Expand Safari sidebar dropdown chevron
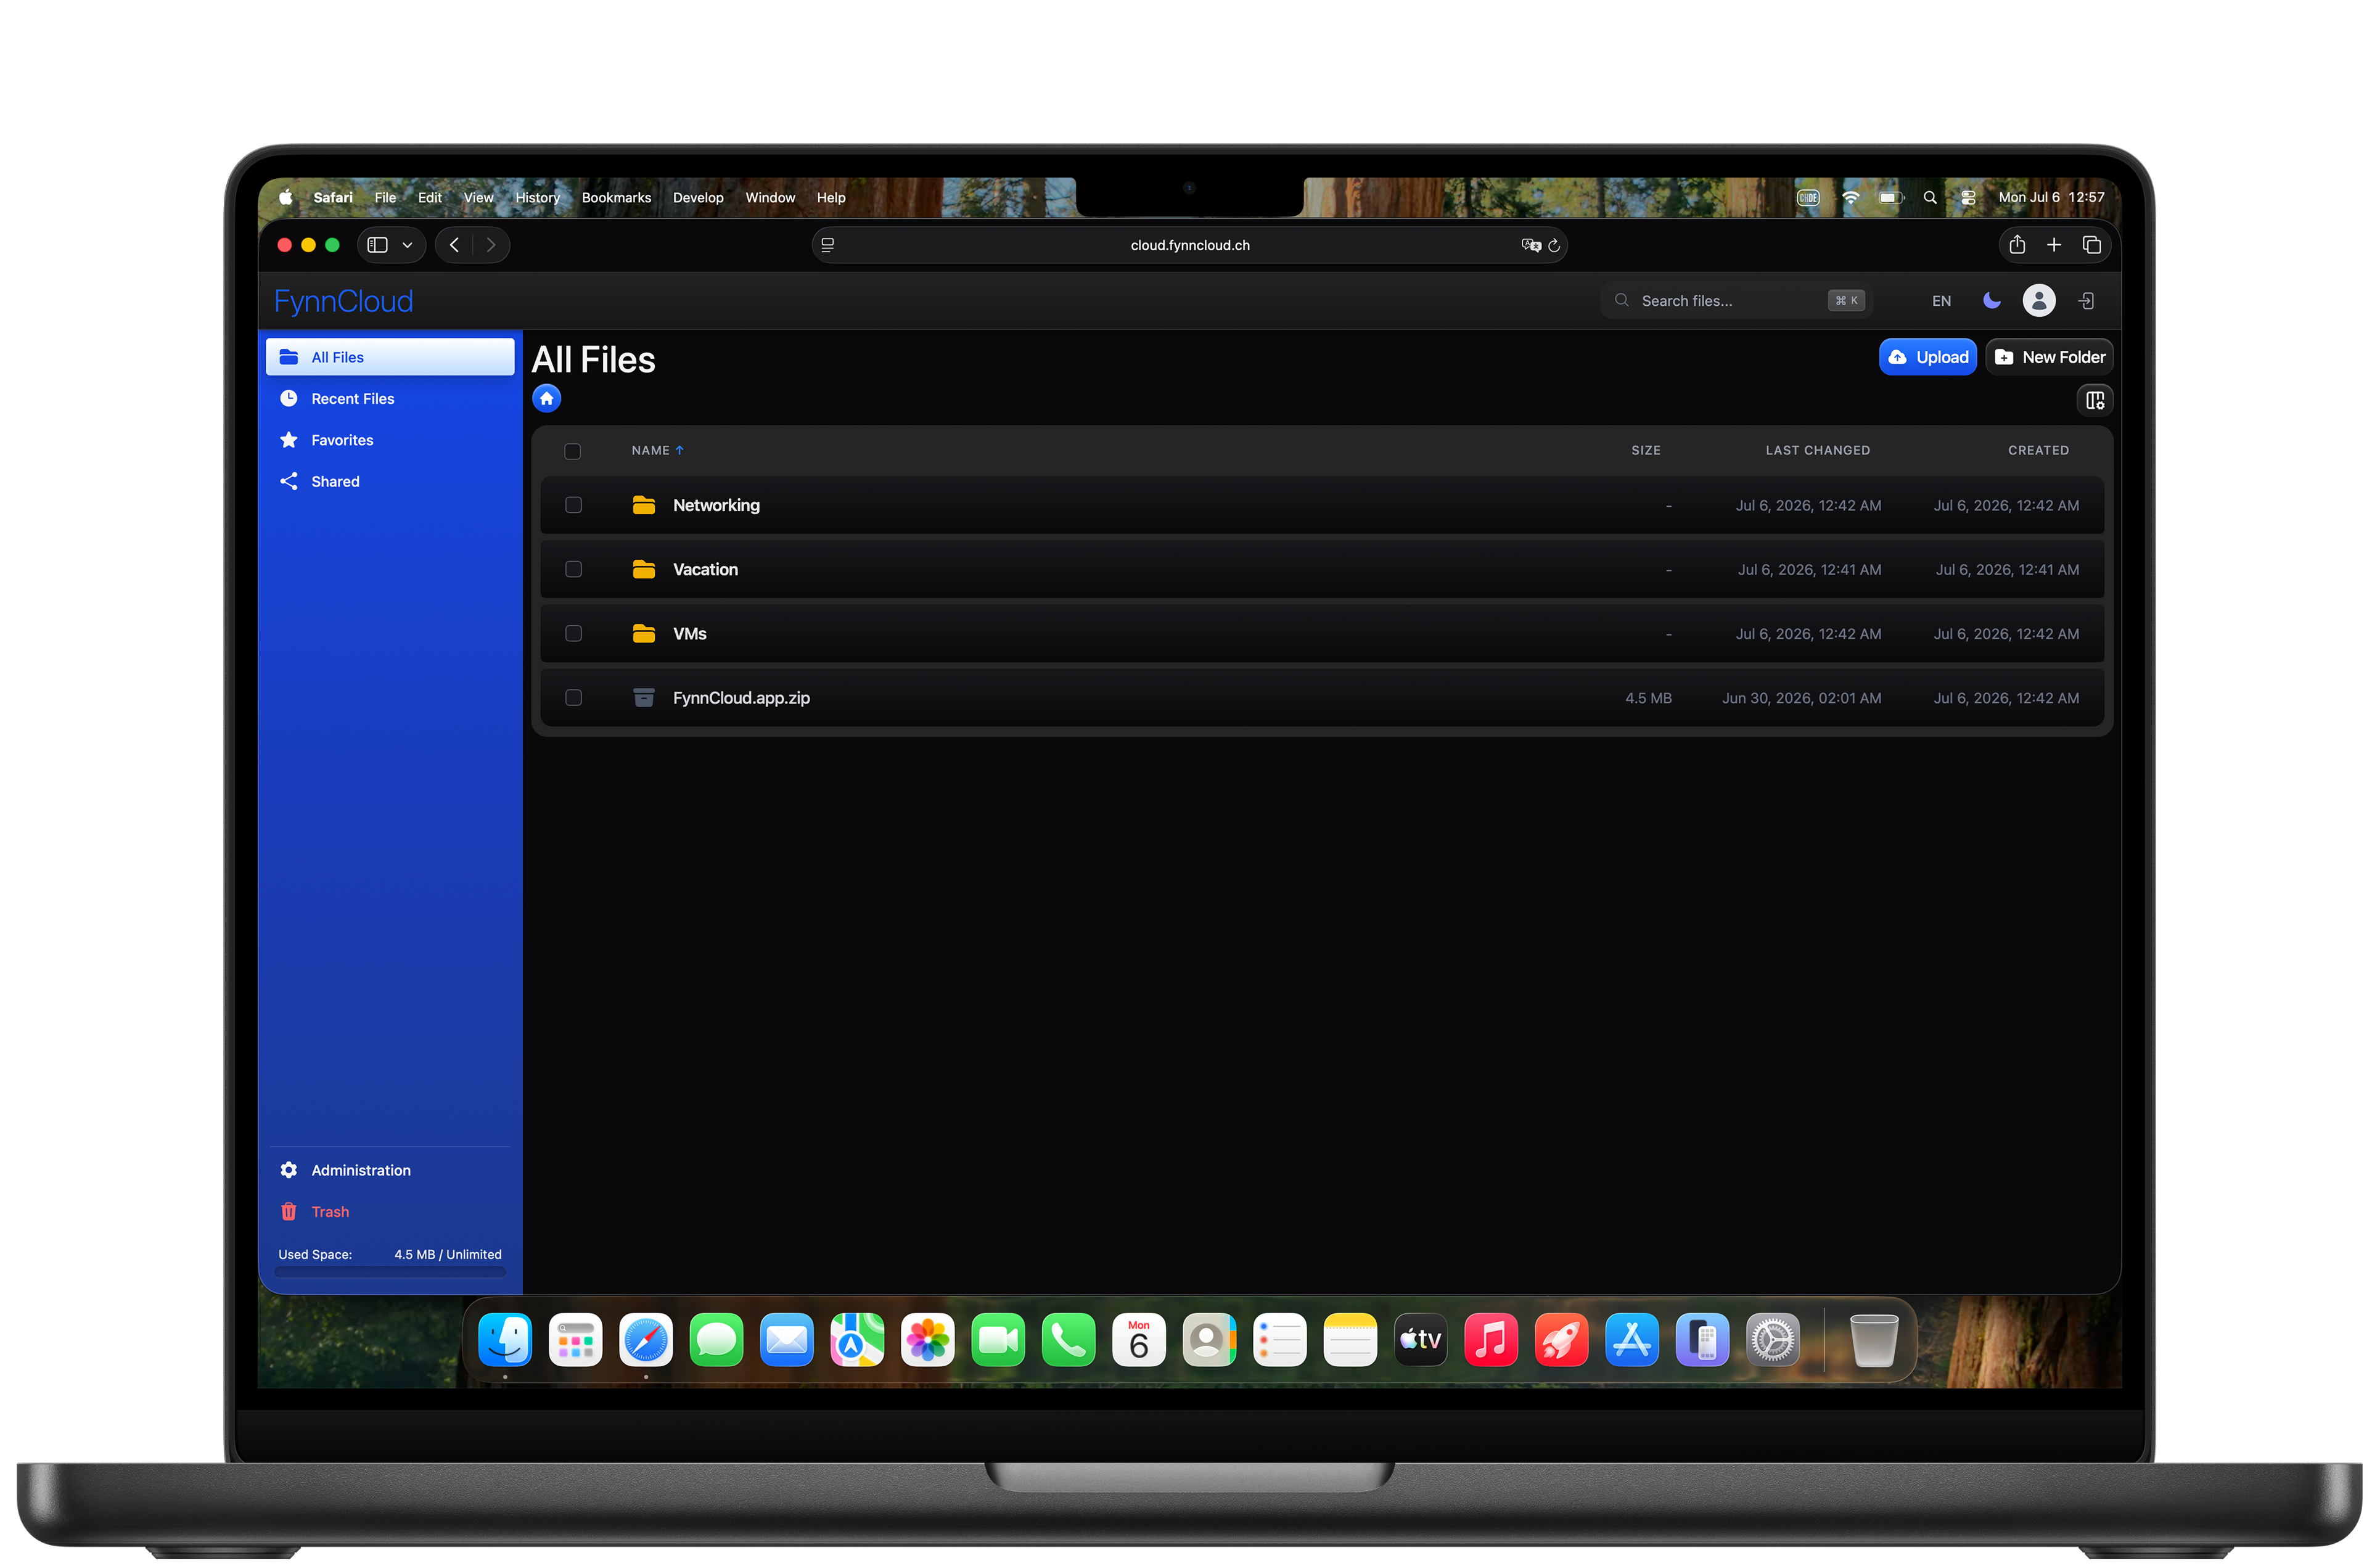 coord(407,245)
